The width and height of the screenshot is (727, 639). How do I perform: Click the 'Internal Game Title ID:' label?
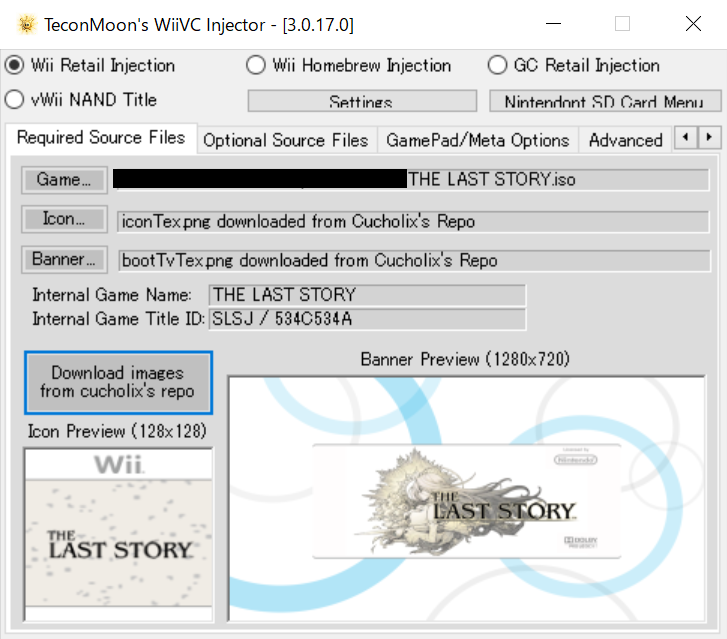click(118, 319)
